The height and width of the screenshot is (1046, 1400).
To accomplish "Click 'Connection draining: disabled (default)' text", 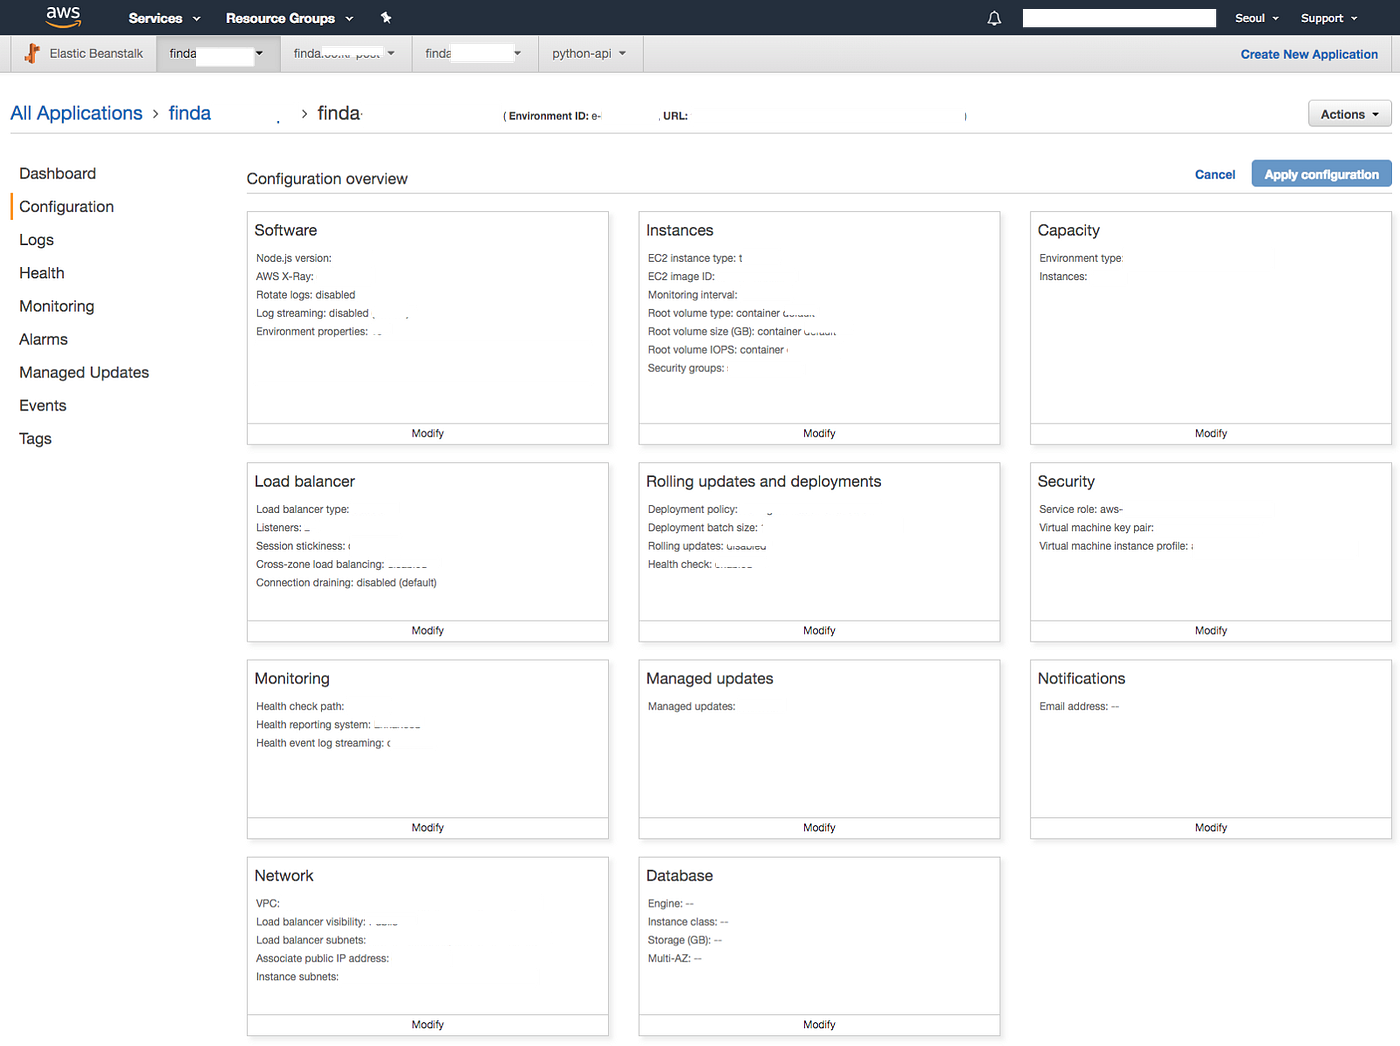I will (346, 583).
